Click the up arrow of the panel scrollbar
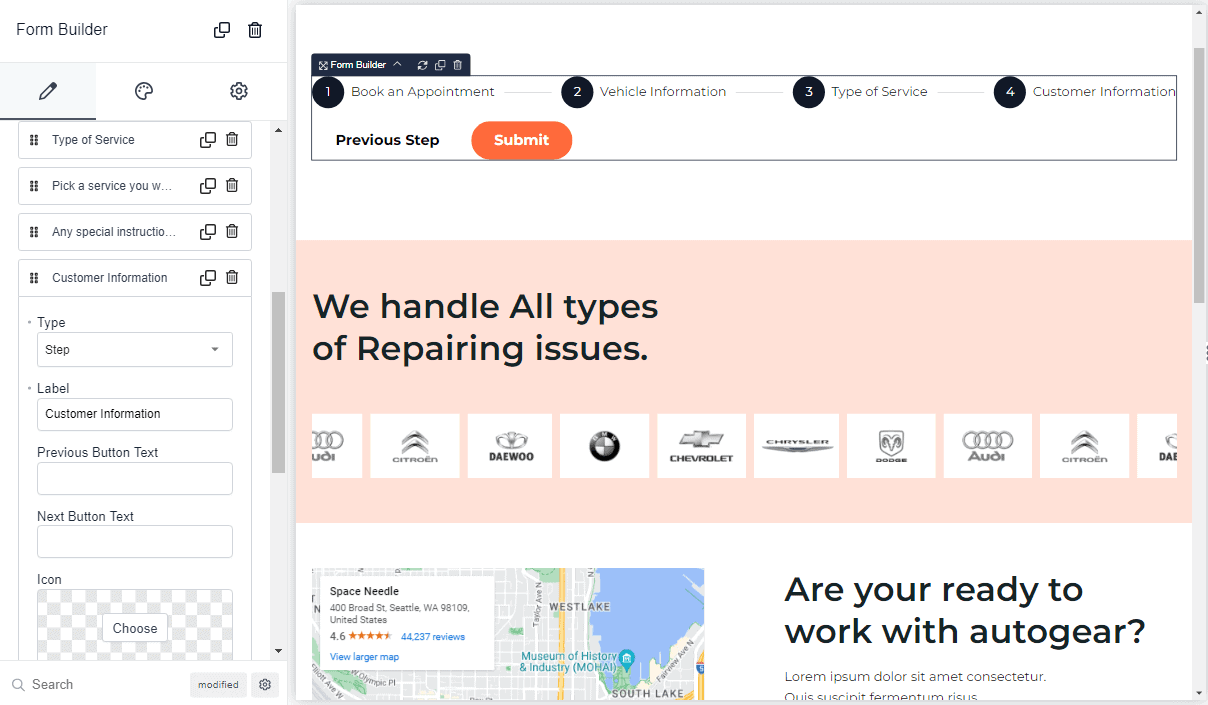This screenshot has width=1208, height=705. (279, 131)
